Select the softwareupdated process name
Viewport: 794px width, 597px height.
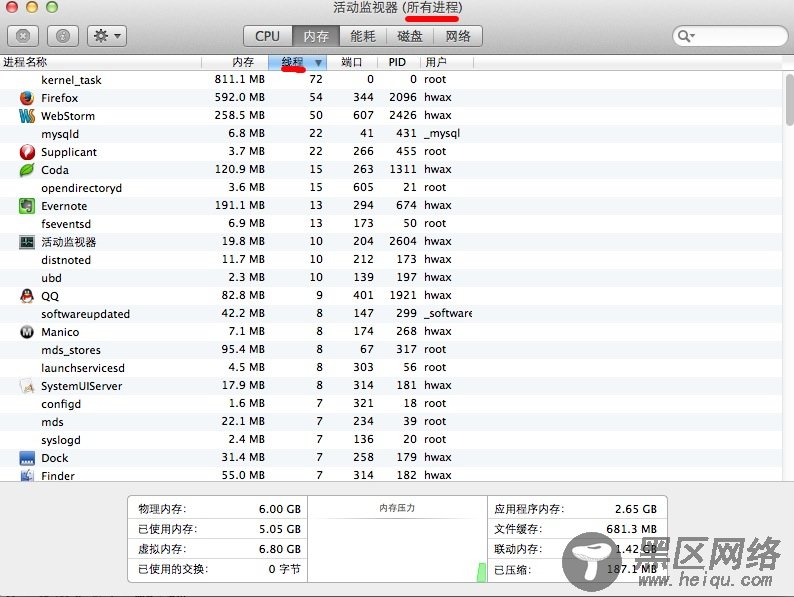coord(86,314)
